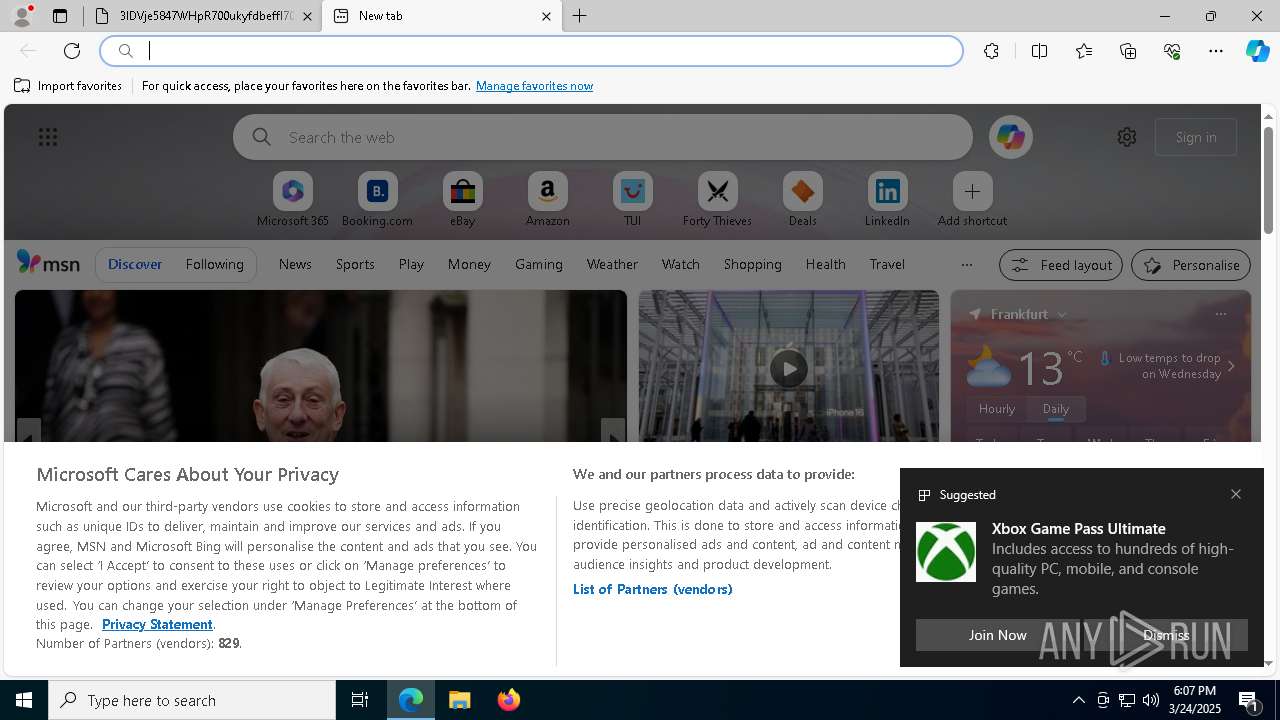This screenshot has width=1280, height=720.
Task: Click the Personalise button
Action: click(1191, 265)
